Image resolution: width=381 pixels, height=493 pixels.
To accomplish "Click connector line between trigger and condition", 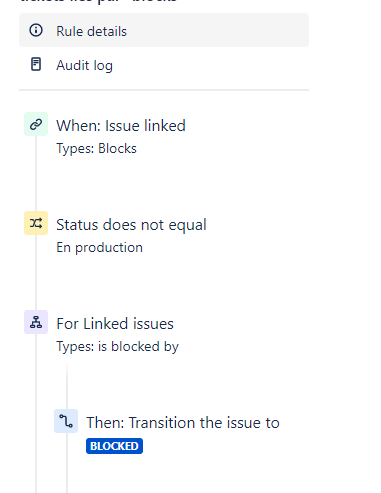I will click(x=36, y=173).
